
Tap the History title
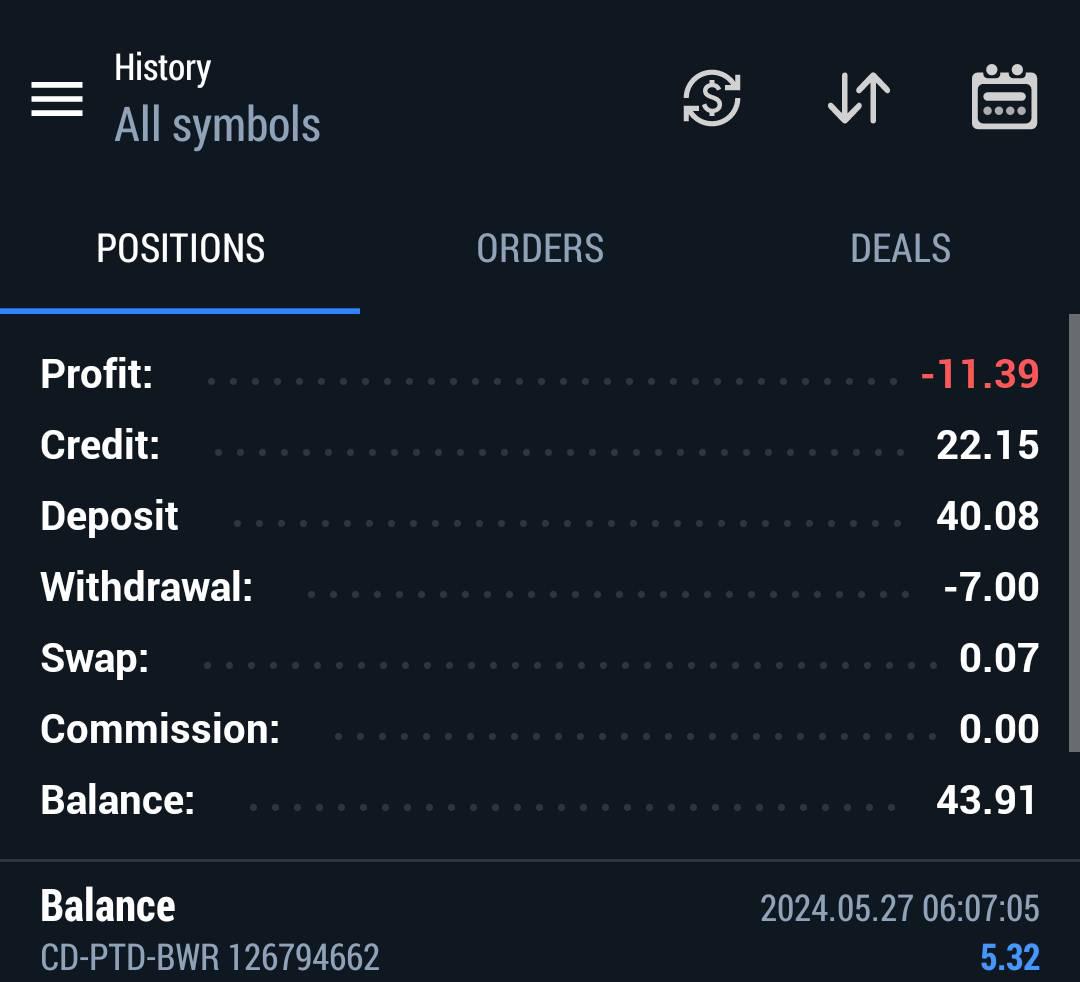[163, 67]
